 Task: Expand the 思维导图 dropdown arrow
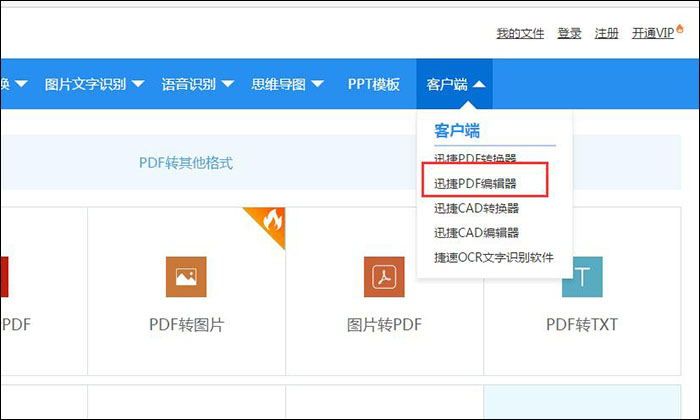pyautogui.click(x=317, y=83)
